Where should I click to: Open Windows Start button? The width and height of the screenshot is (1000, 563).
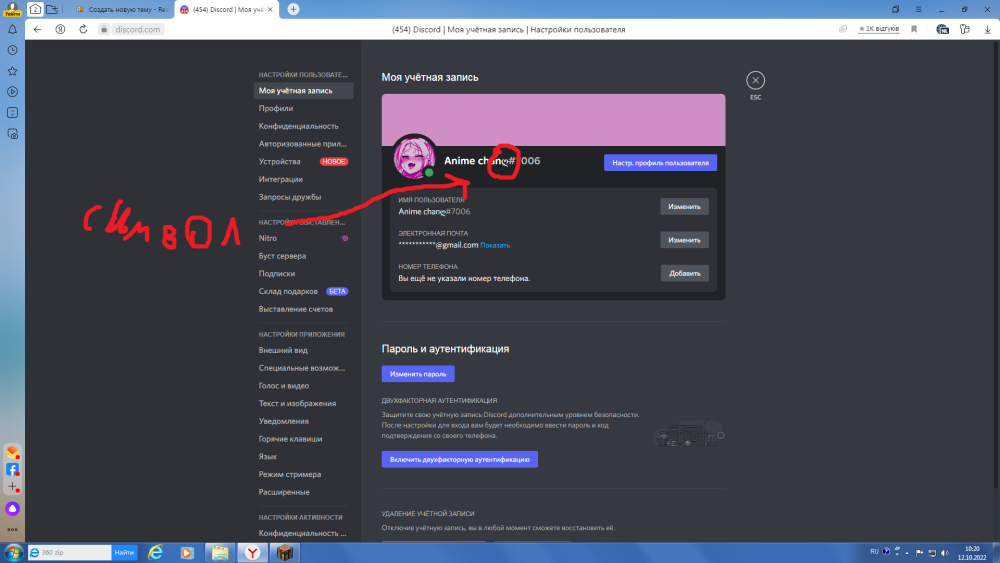[x=13, y=553]
